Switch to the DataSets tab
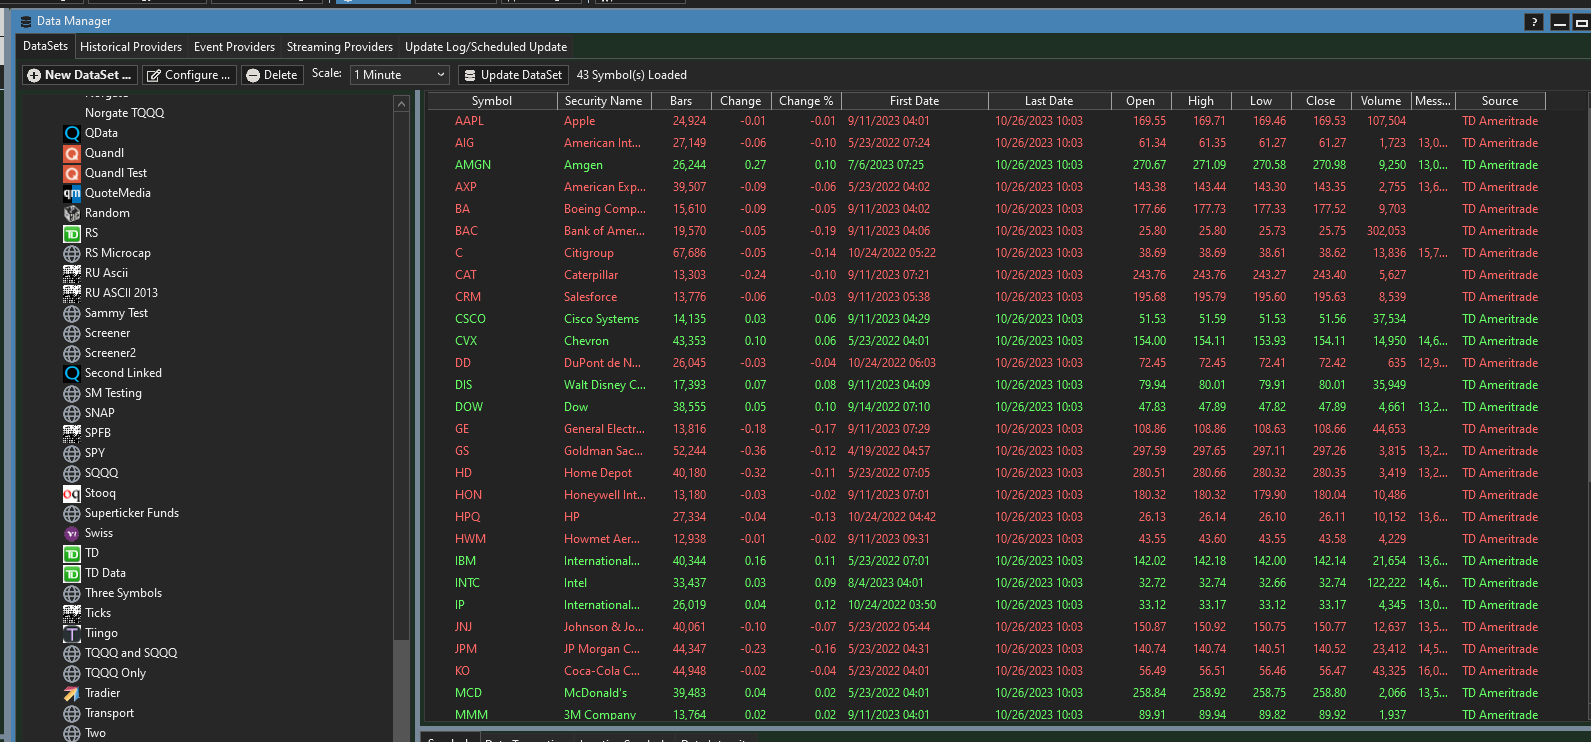Screen dimensions: 1591x742 tap(46, 46)
